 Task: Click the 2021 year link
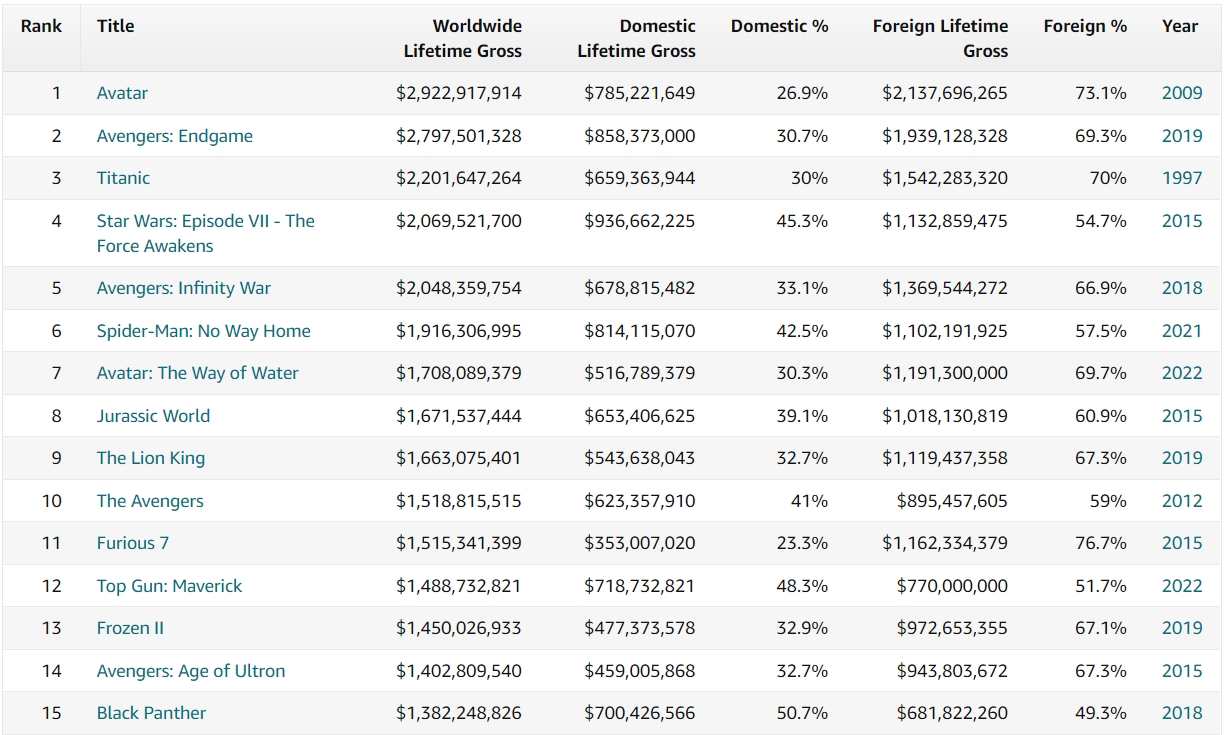(1182, 331)
